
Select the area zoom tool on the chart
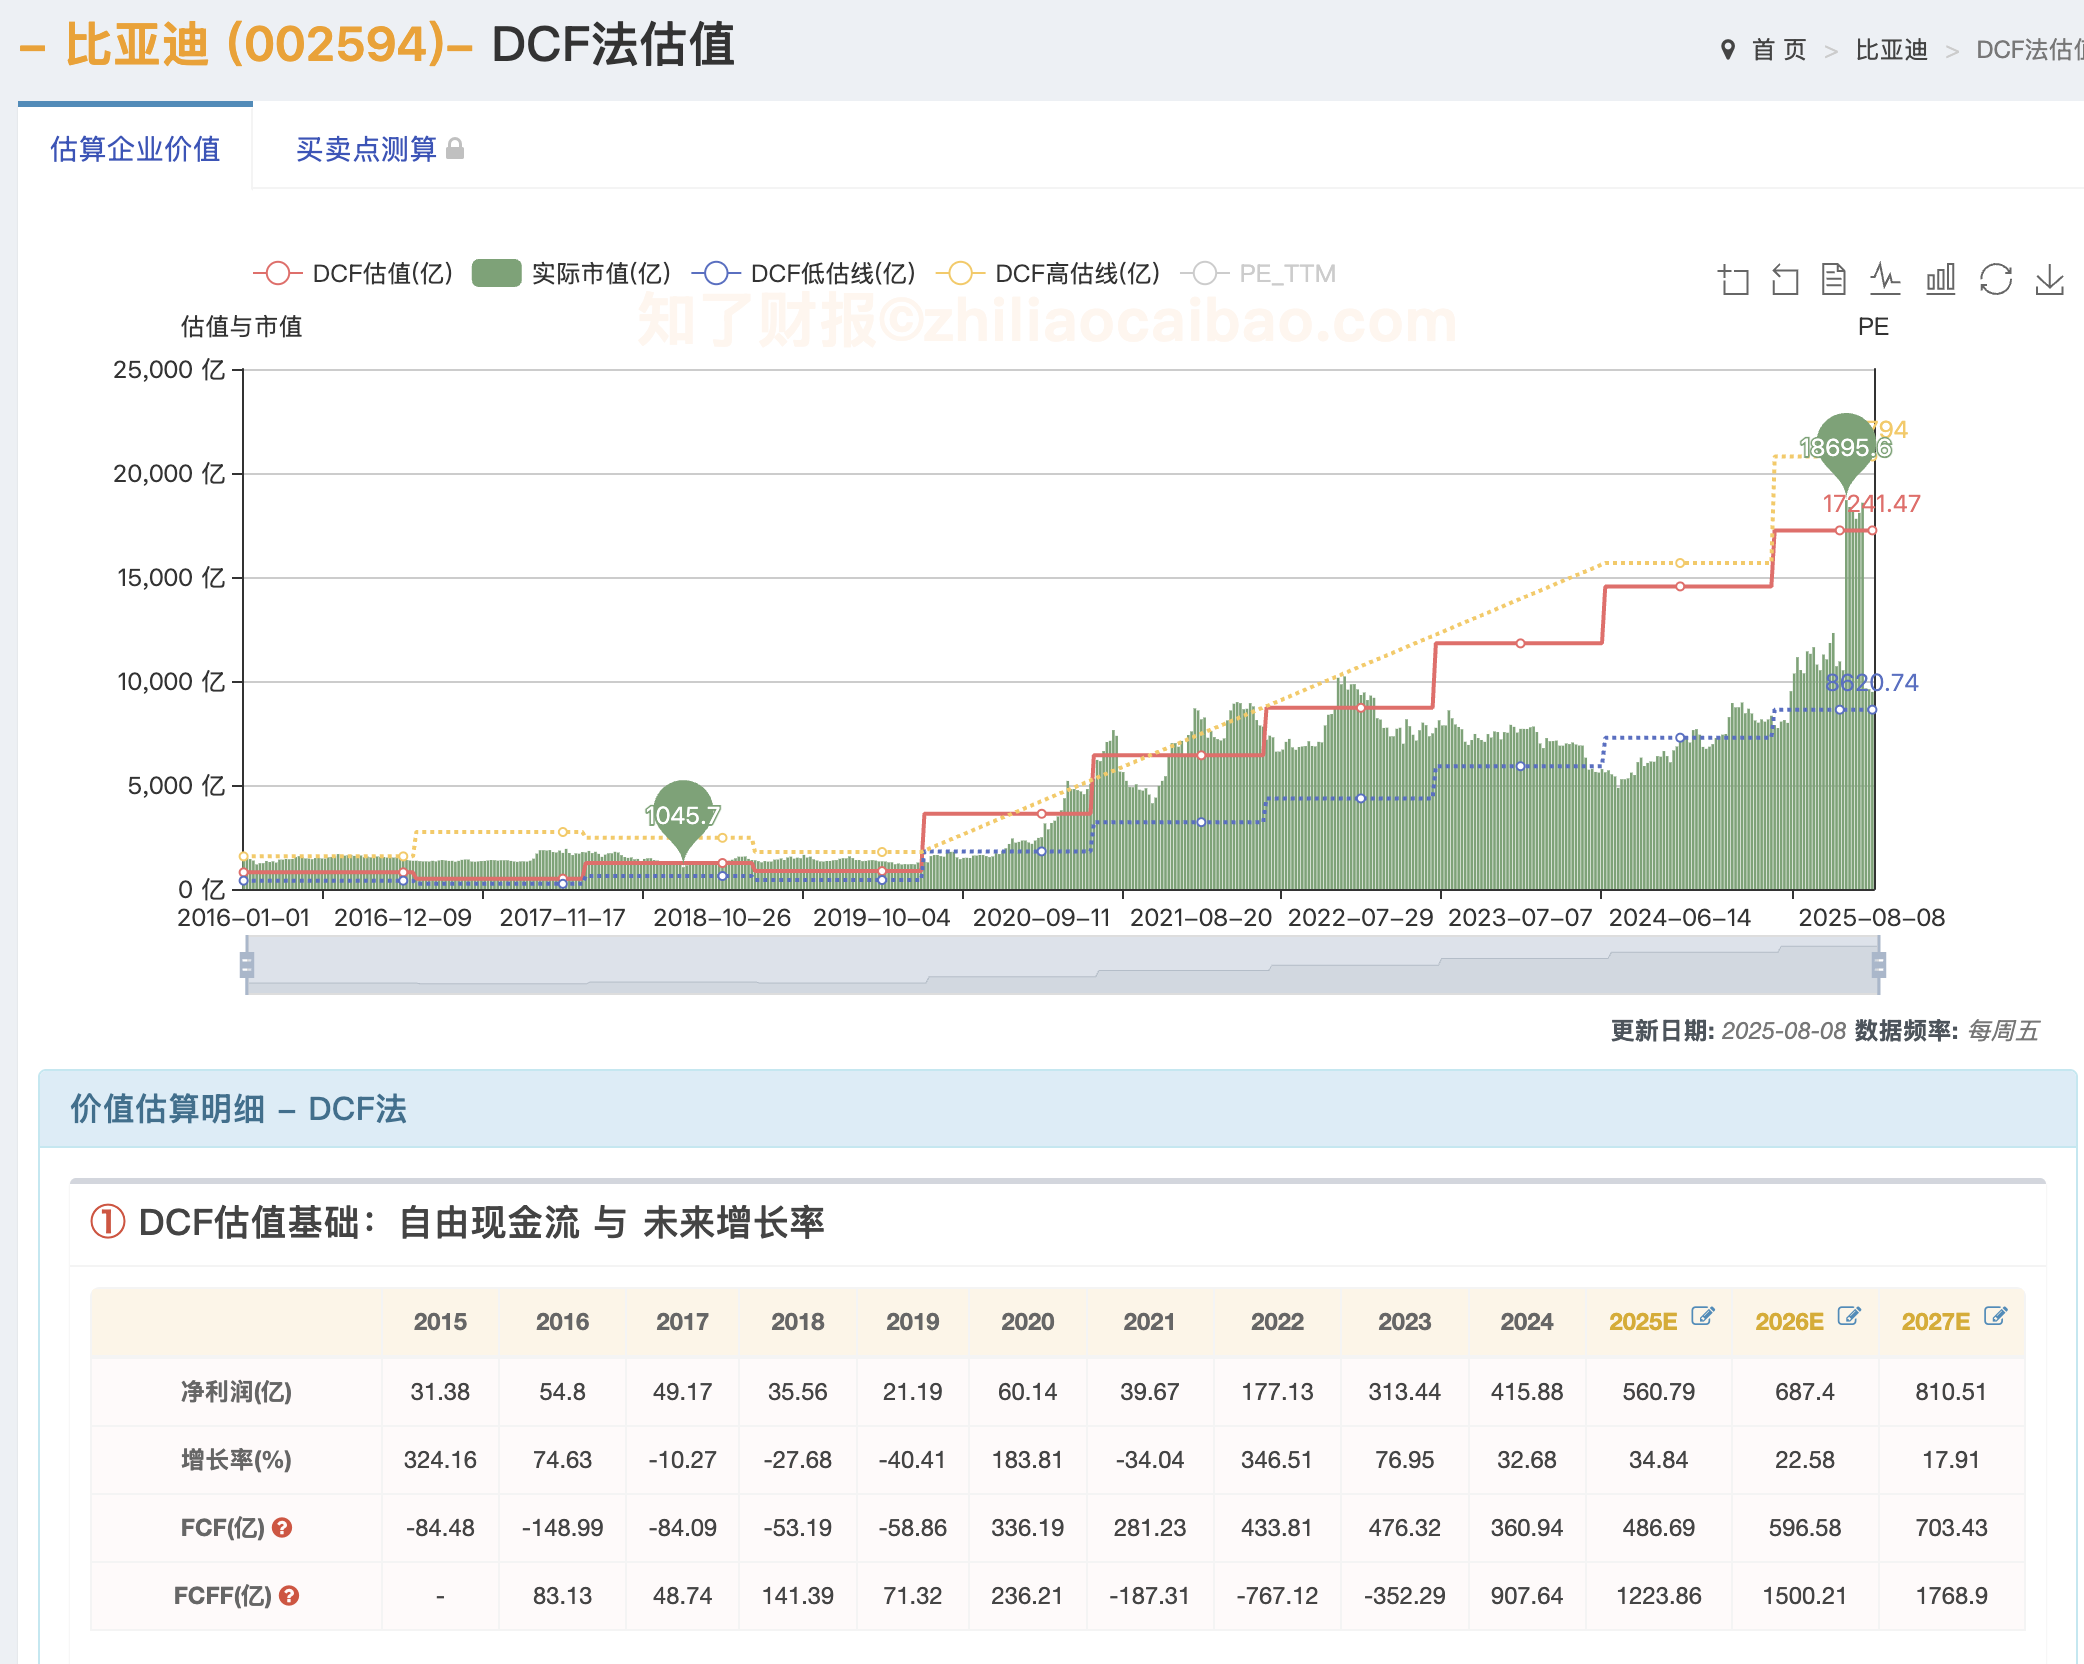click(x=1733, y=281)
